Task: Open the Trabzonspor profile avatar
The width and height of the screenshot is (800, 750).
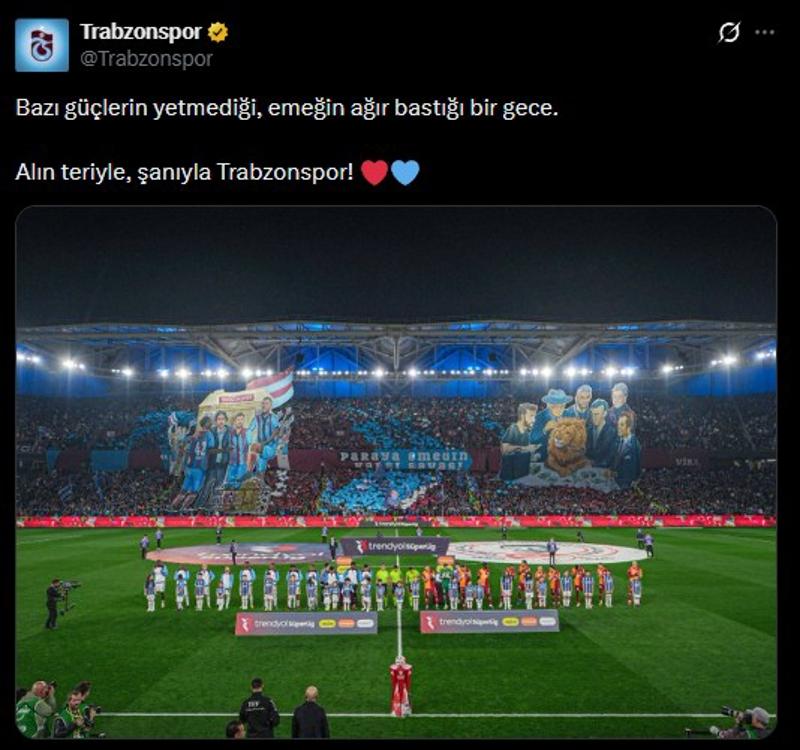Action: click(42, 45)
